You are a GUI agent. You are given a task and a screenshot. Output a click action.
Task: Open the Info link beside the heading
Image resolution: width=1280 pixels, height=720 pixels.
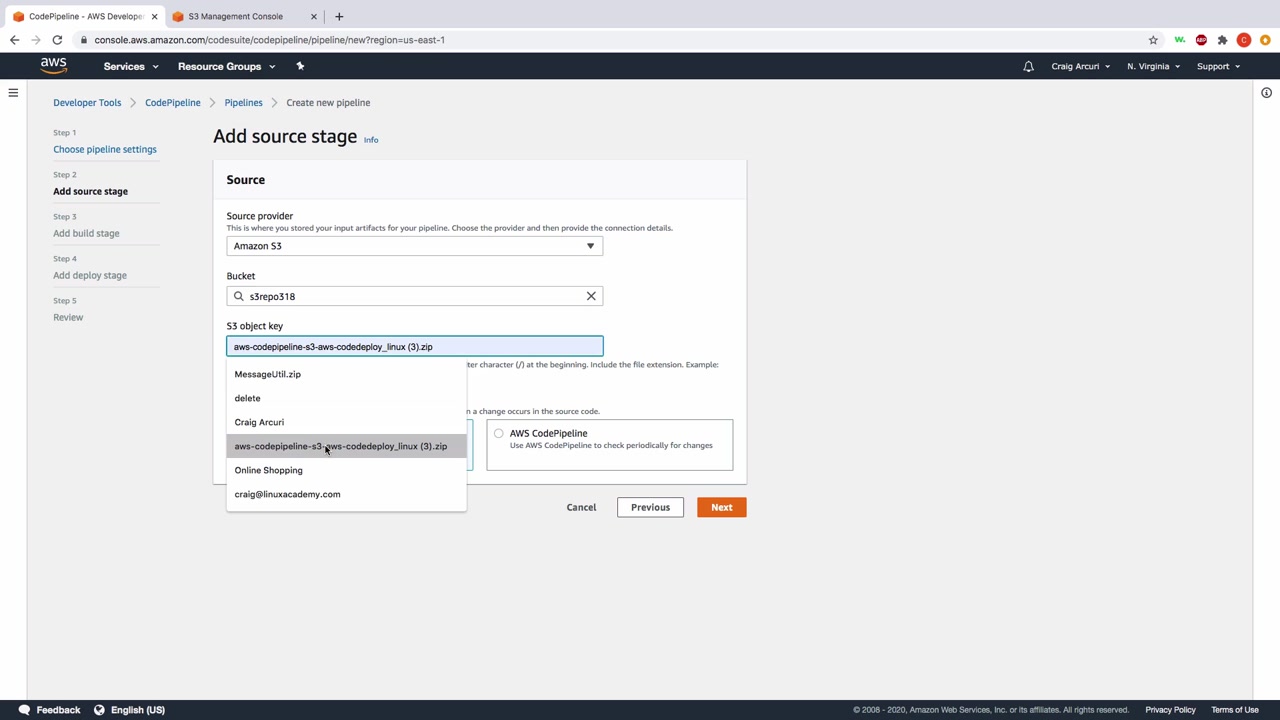tap(371, 140)
